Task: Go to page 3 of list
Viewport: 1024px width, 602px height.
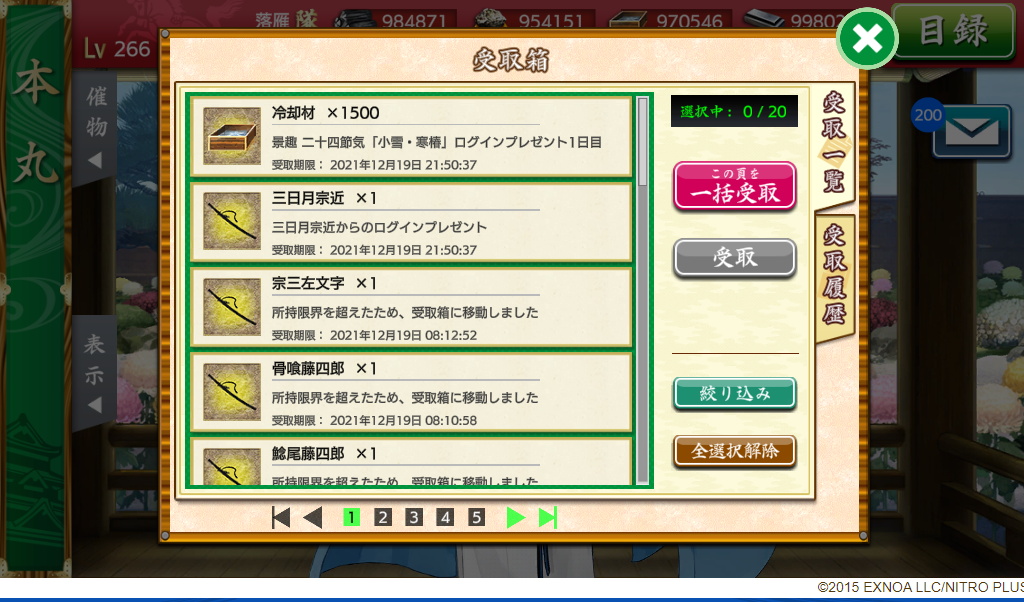Action: point(413,518)
